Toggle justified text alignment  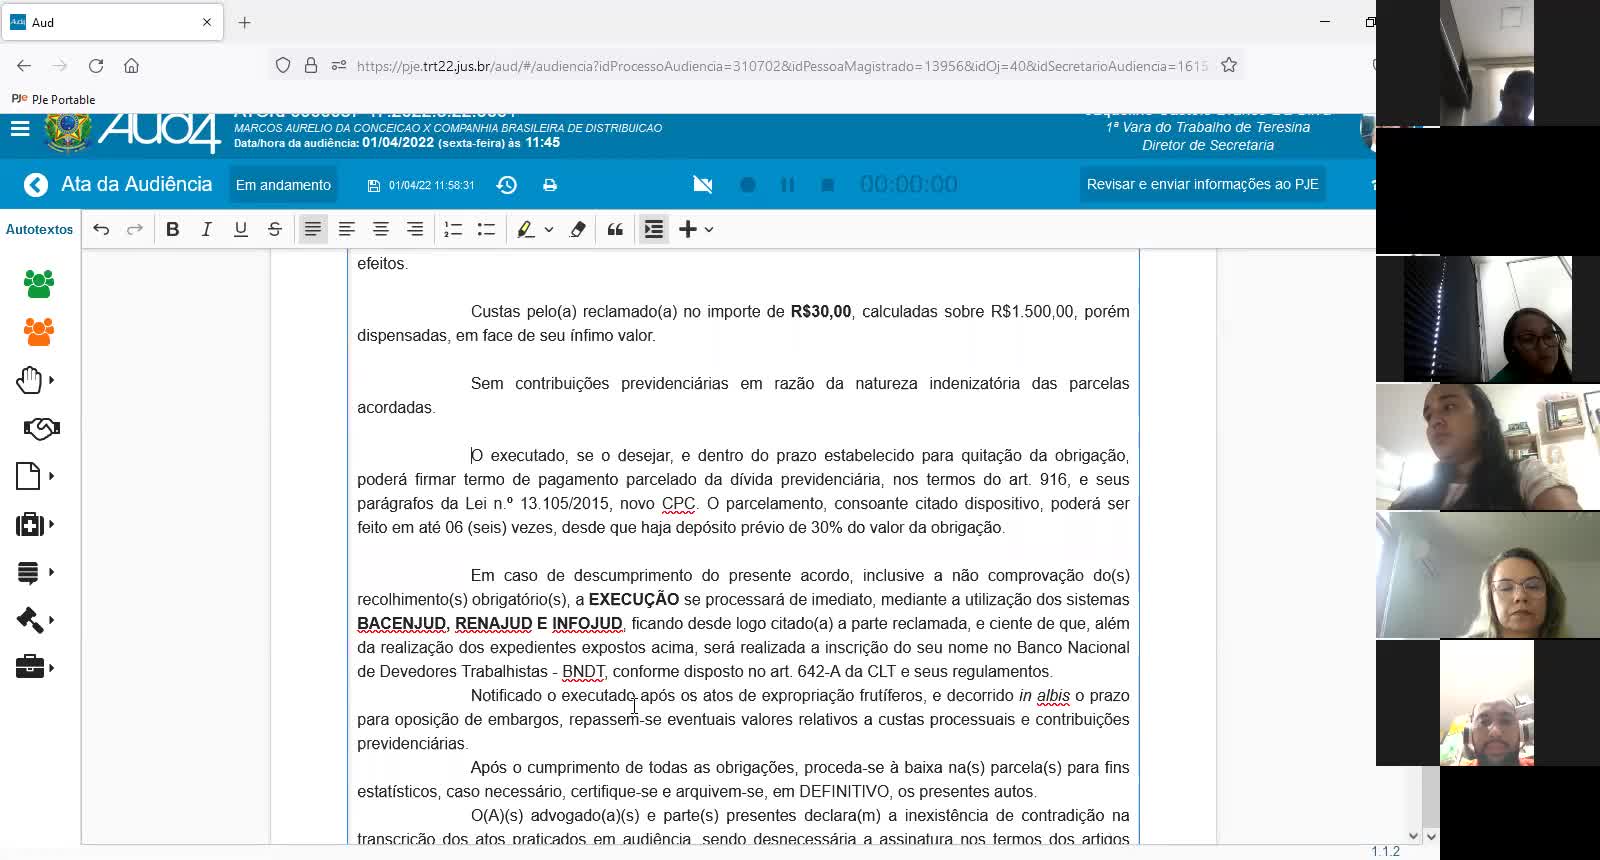click(313, 229)
